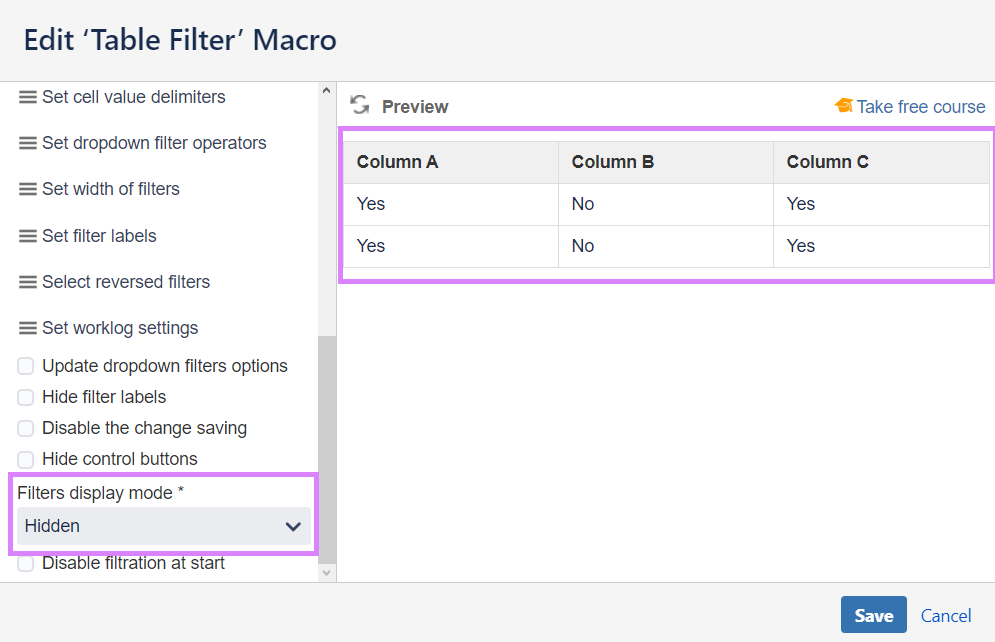Click hamburger icon beside Set worklog settings

[28, 328]
